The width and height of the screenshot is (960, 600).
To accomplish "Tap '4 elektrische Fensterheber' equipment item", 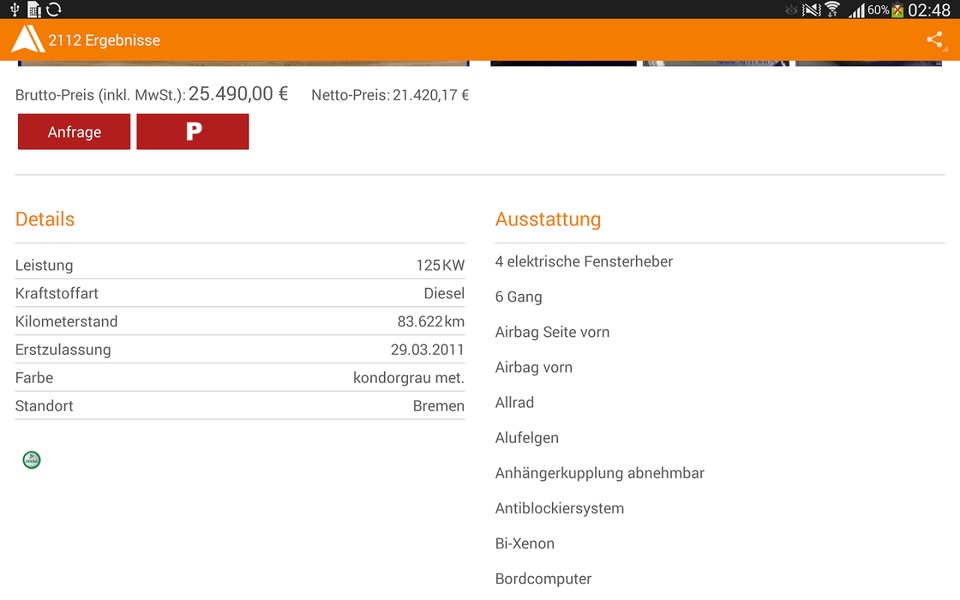I will click(583, 261).
